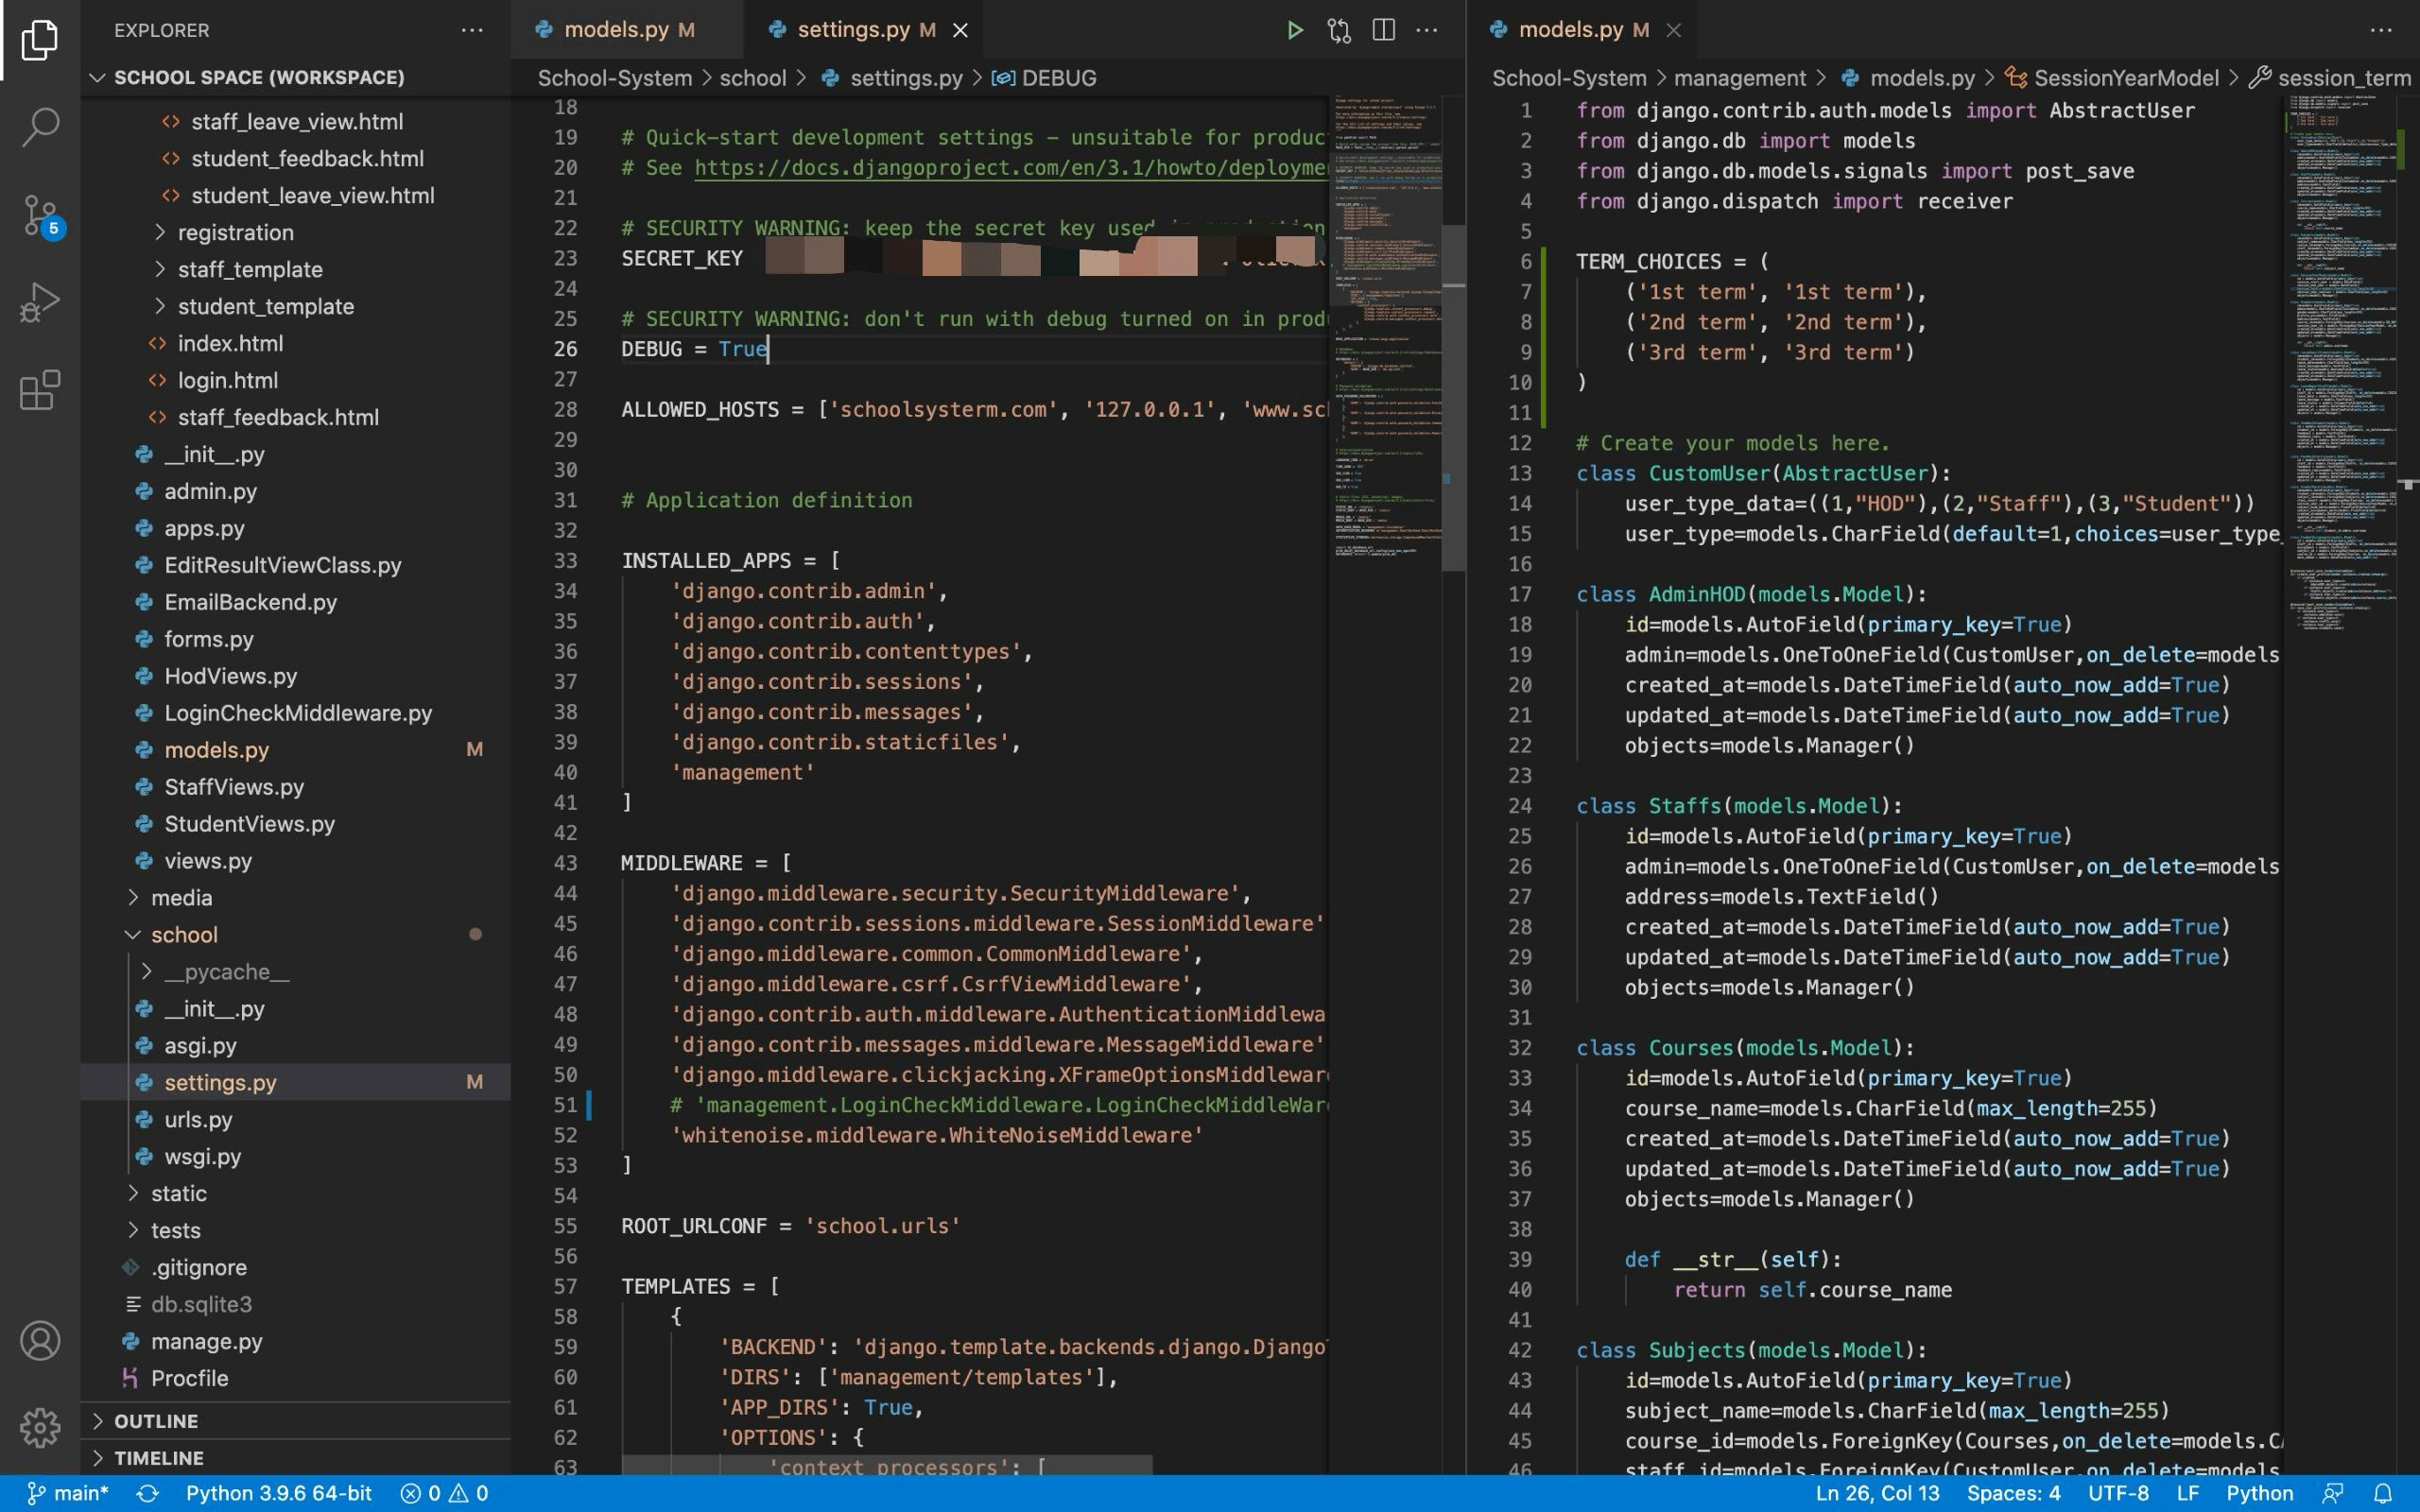Click the main* branch in status bar
Image resolution: width=2420 pixels, height=1512 pixels.
pyautogui.click(x=68, y=1493)
